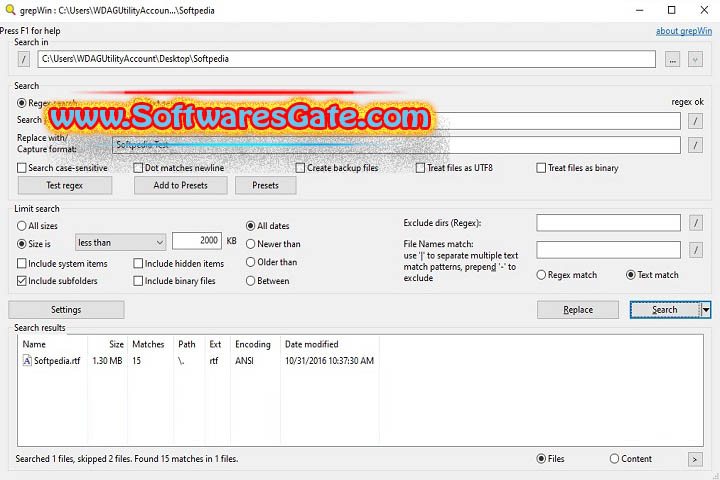The width and height of the screenshot is (720, 480).
Task: Click the 1.30 MB size cell
Action: pos(107,361)
